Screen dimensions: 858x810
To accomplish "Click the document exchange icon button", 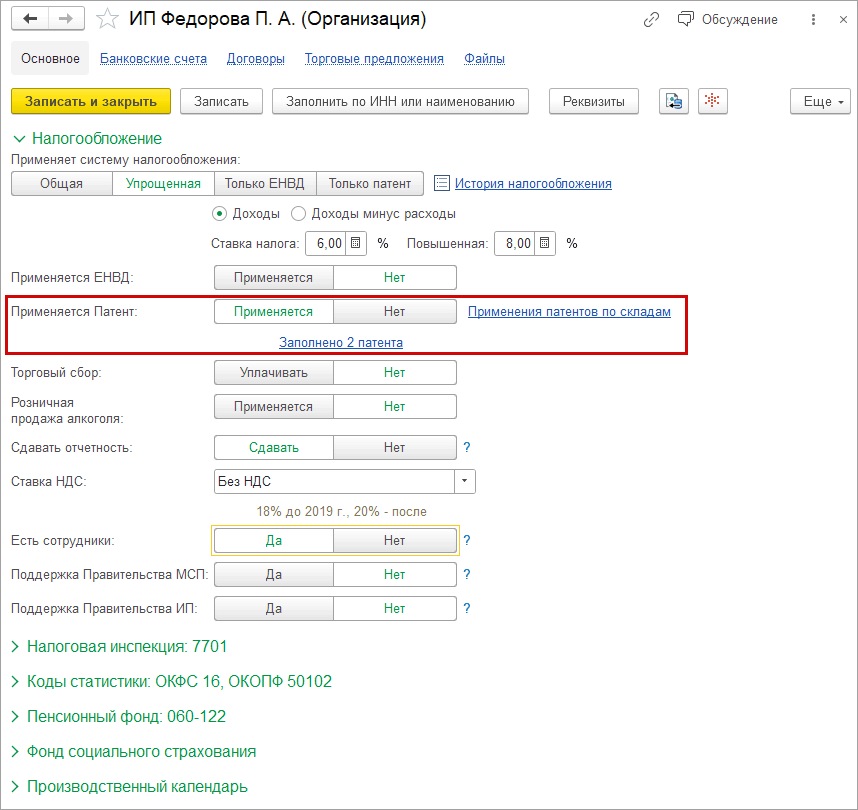I will (674, 101).
